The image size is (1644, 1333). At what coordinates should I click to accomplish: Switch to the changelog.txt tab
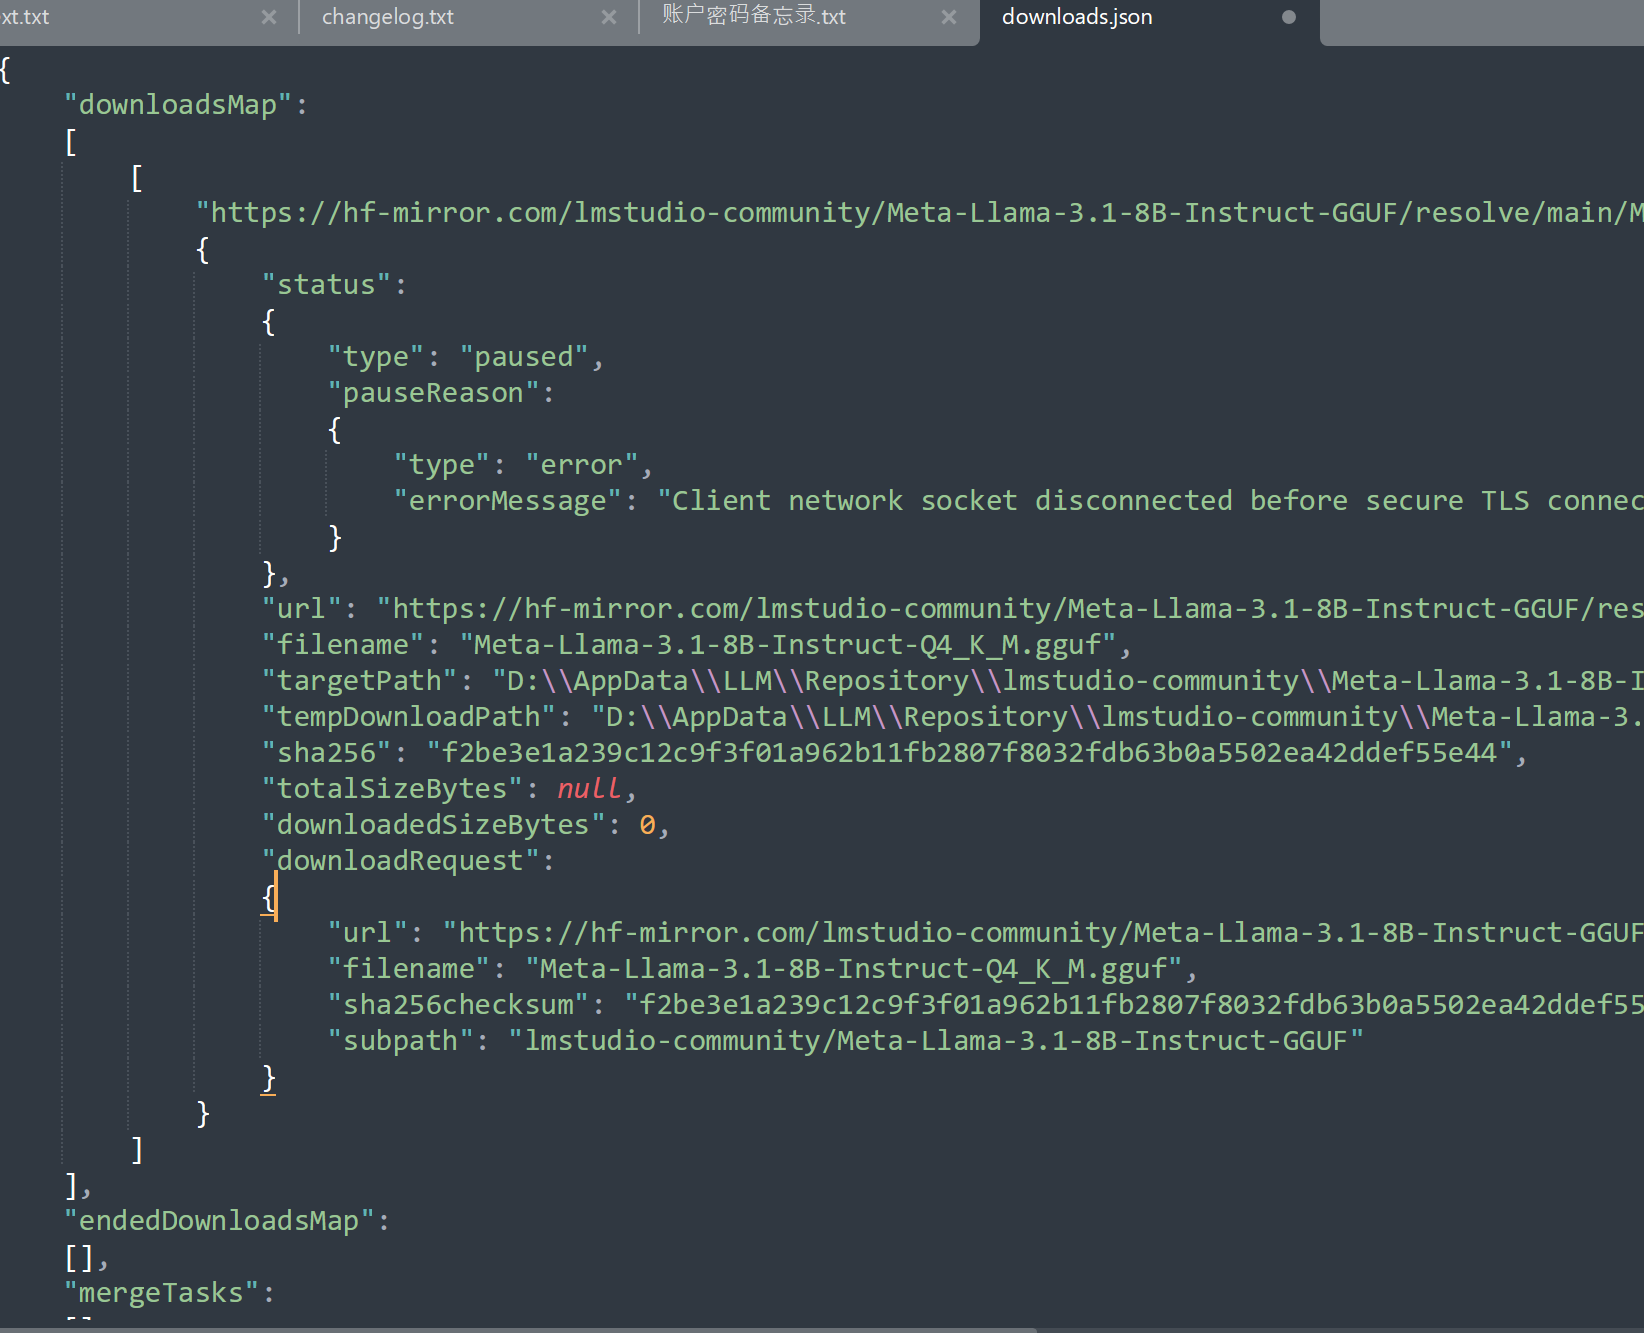pyautogui.click(x=388, y=17)
